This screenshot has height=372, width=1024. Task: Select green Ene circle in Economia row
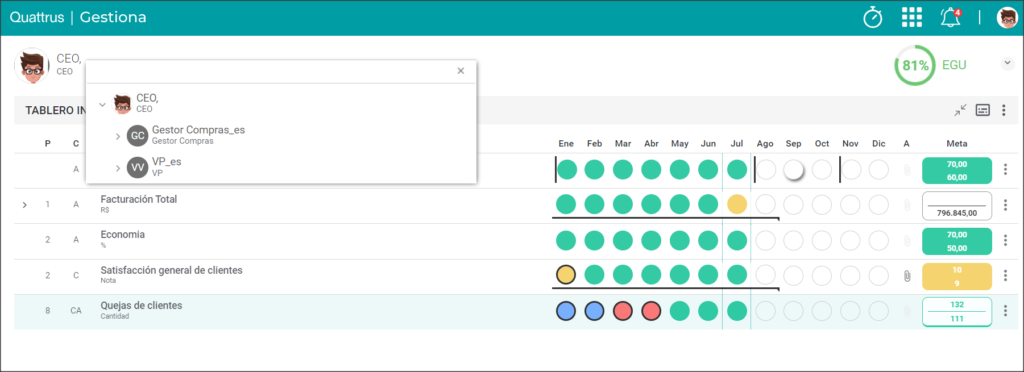pyautogui.click(x=566, y=240)
